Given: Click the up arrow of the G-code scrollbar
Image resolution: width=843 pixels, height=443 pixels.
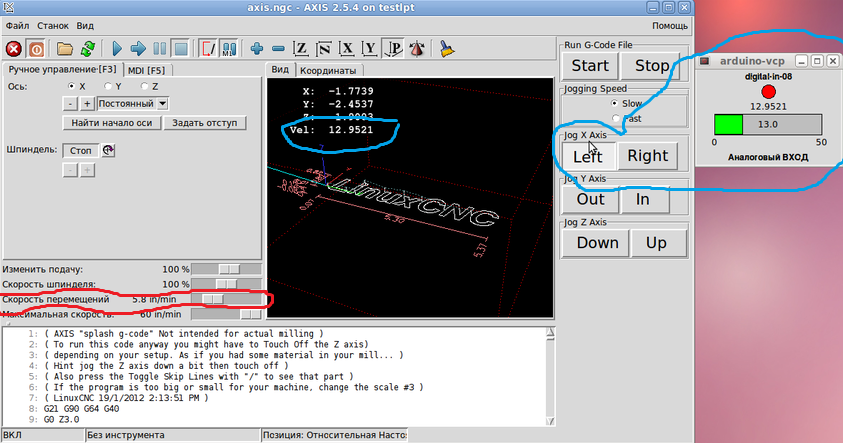Looking at the screenshot, I should pos(550,332).
